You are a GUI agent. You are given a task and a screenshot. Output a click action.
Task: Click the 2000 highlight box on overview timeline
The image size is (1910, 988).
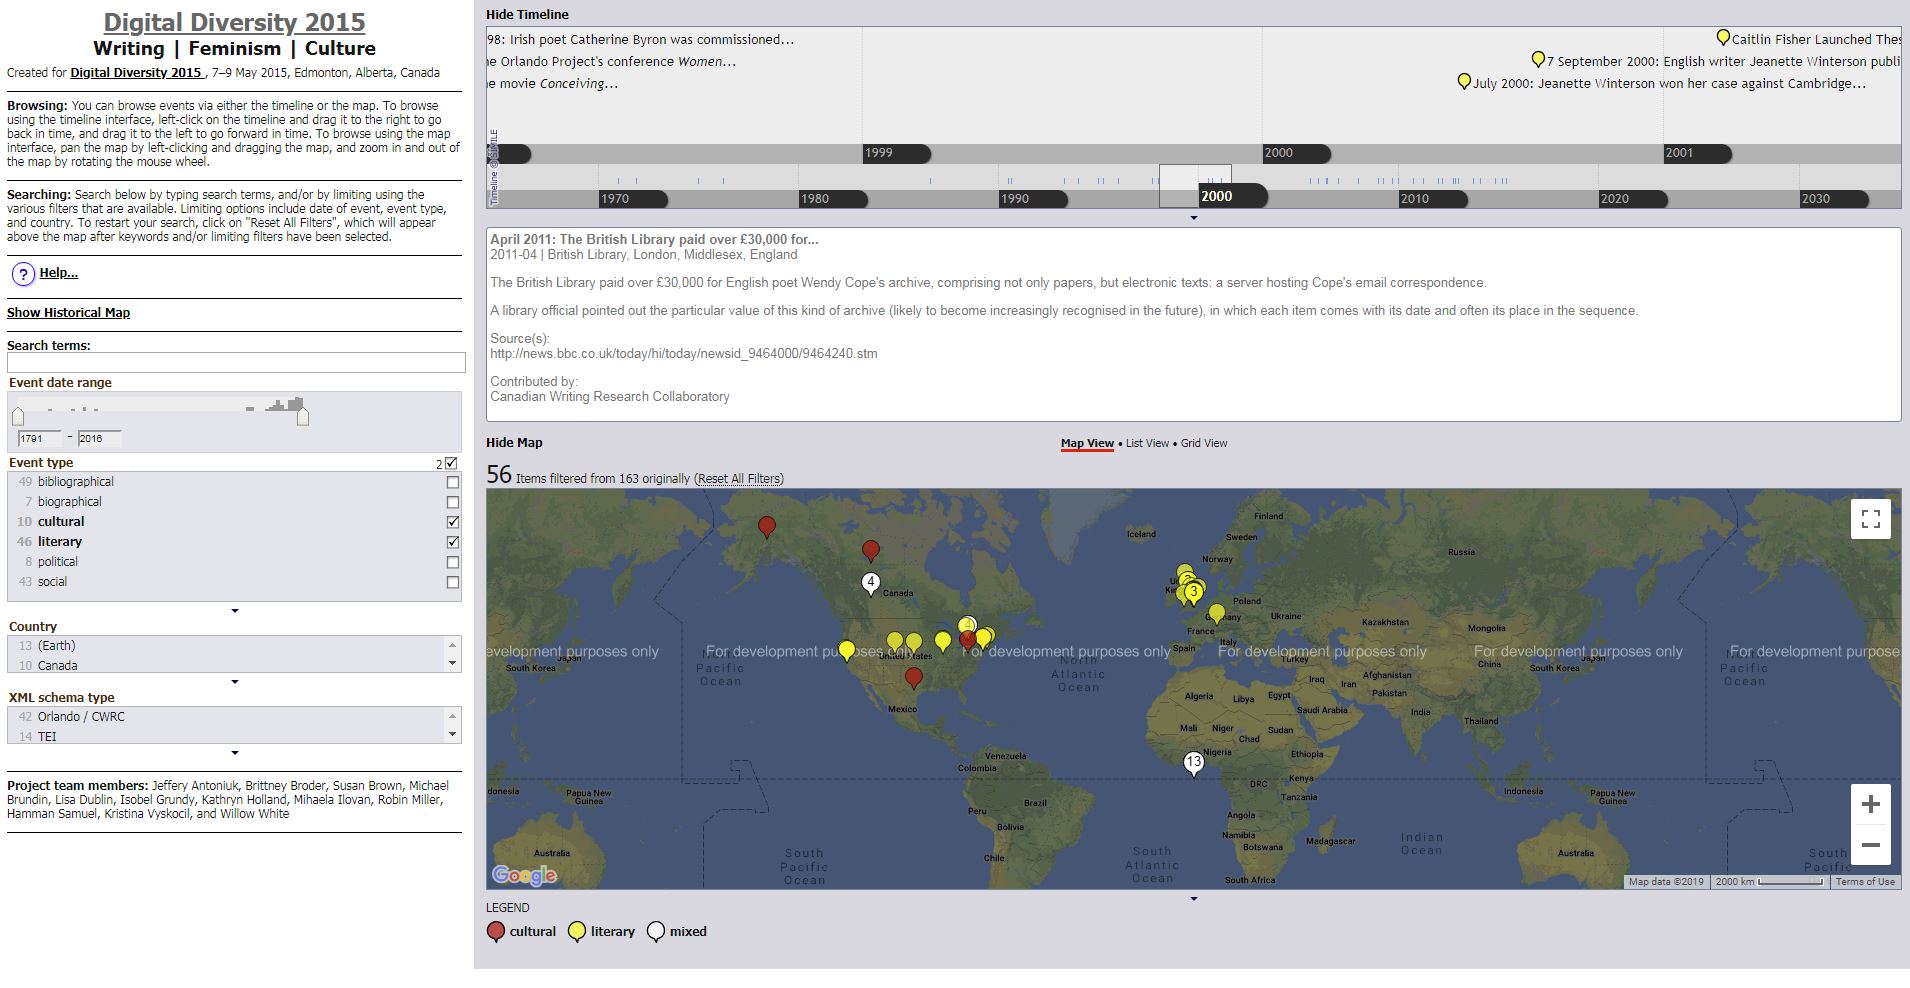1195,187
